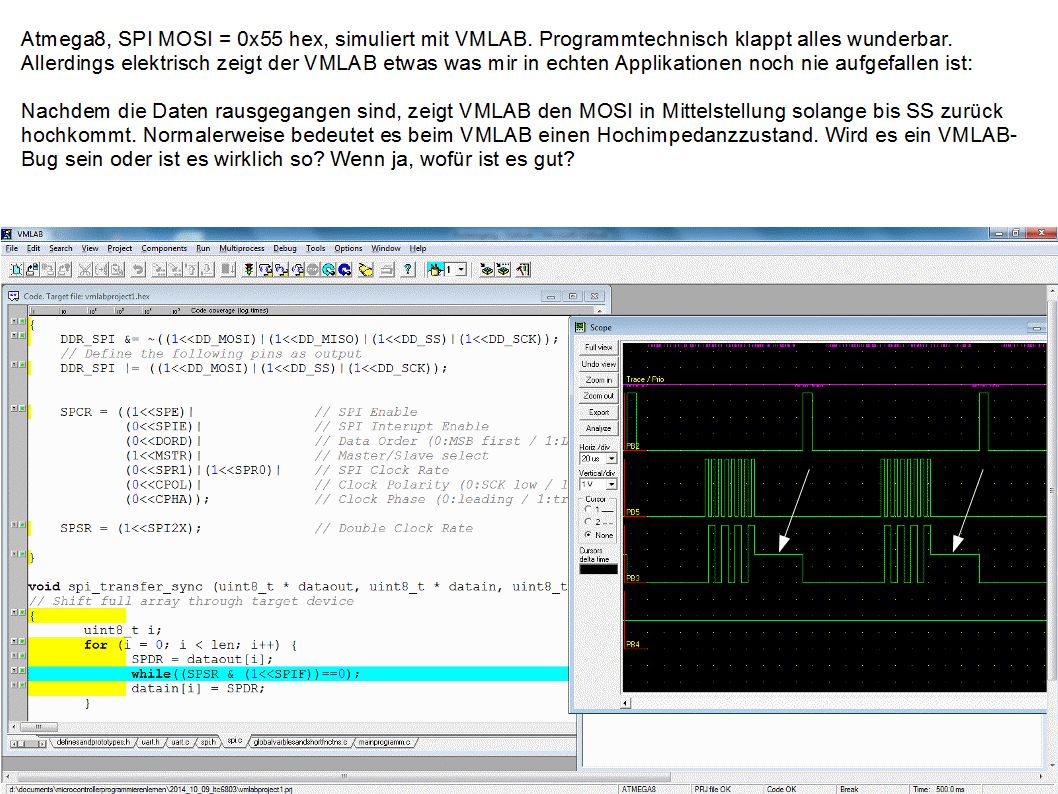This screenshot has height=794, width=1058.
Task: Click Zoom out button in Scope
Action: tap(598, 396)
